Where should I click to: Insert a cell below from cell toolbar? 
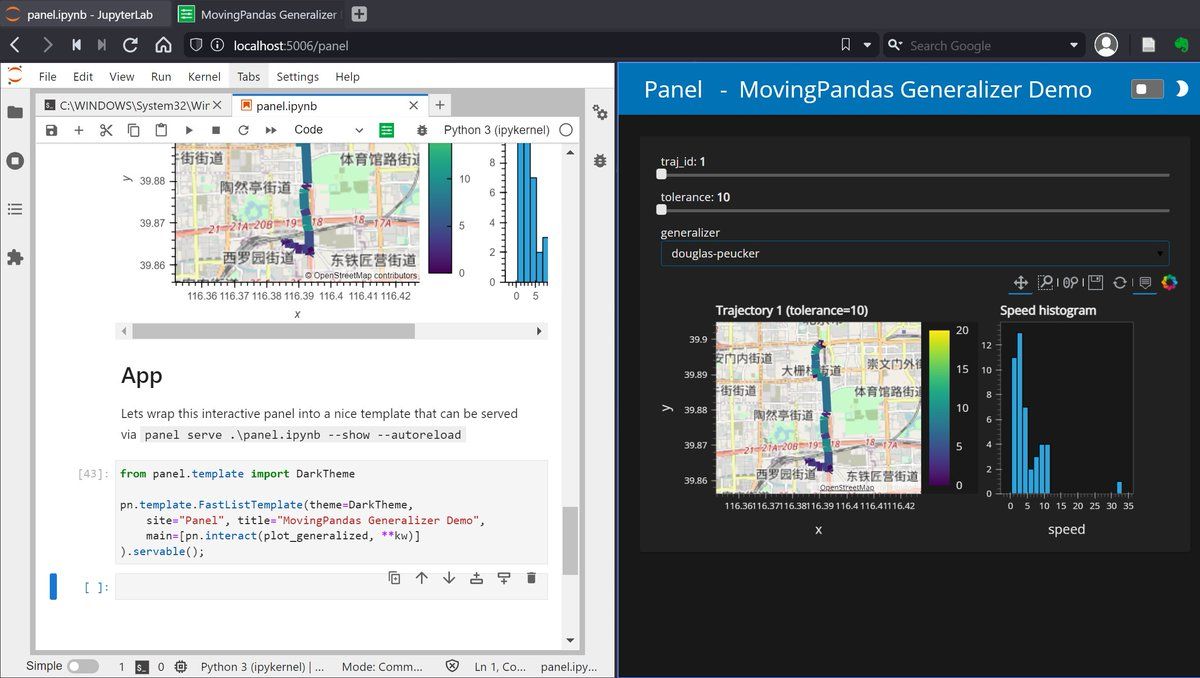click(503, 578)
